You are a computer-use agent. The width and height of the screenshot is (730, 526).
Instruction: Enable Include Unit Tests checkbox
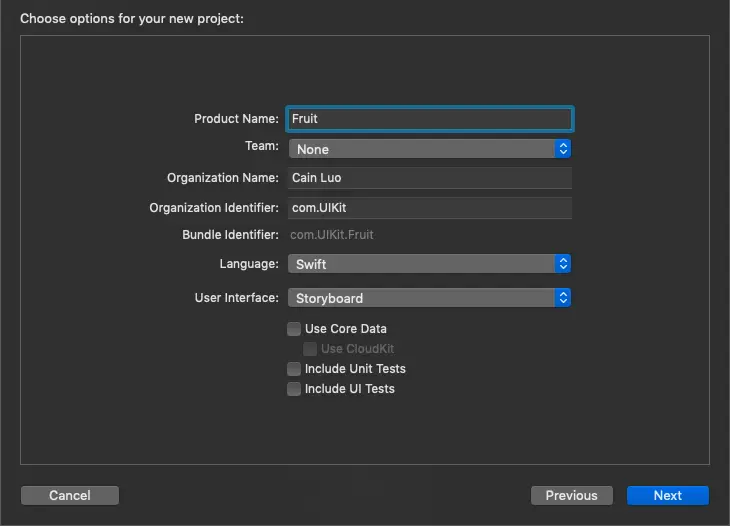(294, 369)
